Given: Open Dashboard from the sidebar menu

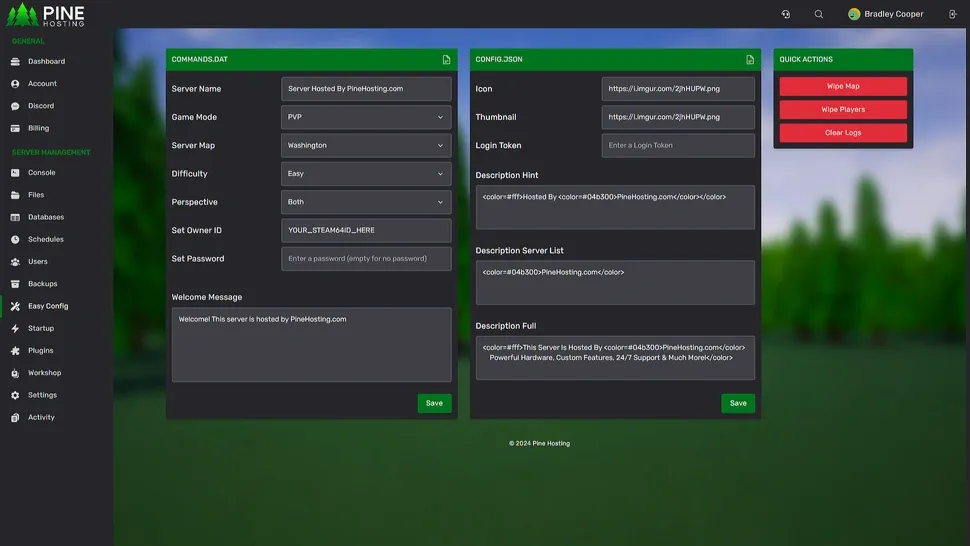Looking at the screenshot, I should pyautogui.click(x=46, y=61).
